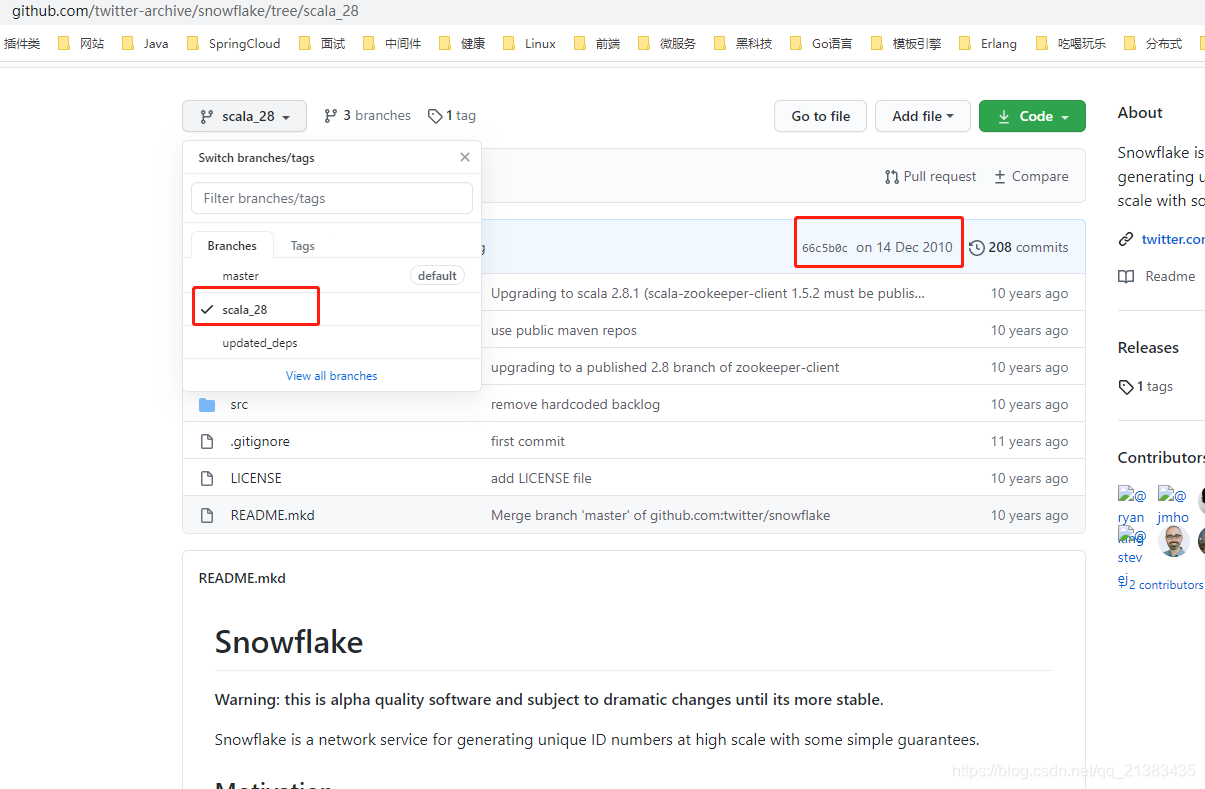This screenshot has height=789, width=1205.
Task: Click the commits history clock icon
Action: (x=977, y=247)
